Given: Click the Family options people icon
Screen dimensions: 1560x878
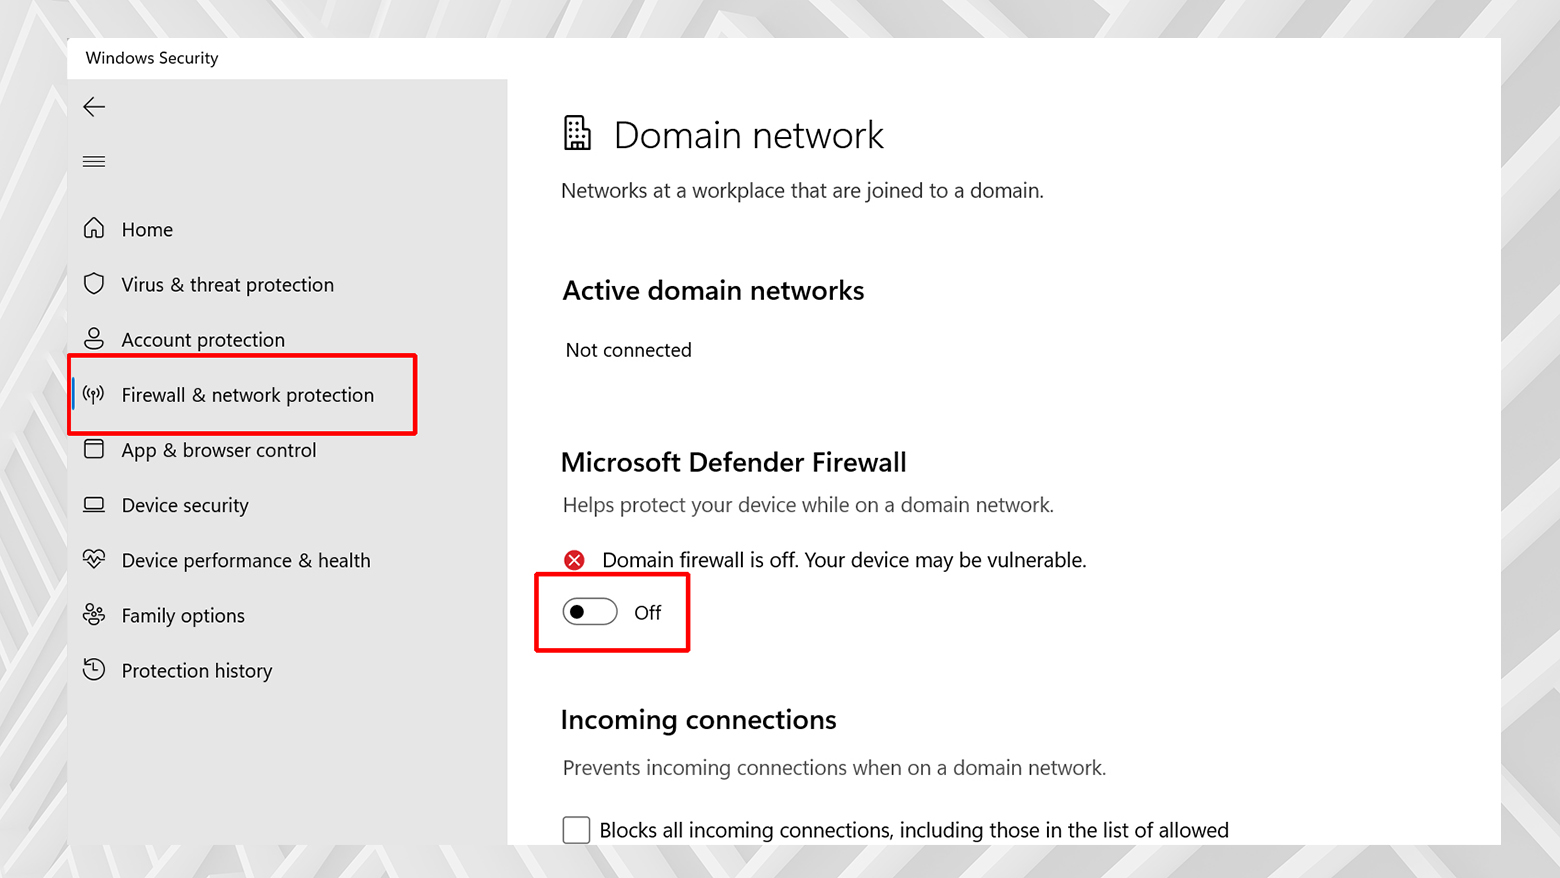Looking at the screenshot, I should [x=93, y=615].
